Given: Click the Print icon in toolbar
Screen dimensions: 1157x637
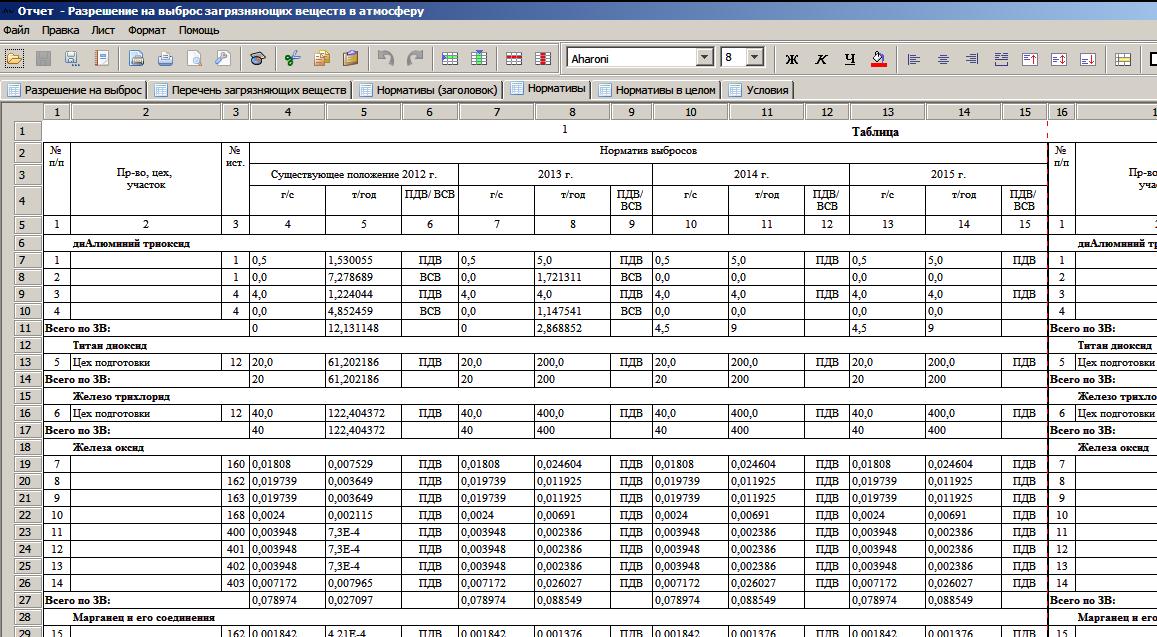Looking at the screenshot, I should 137,59.
